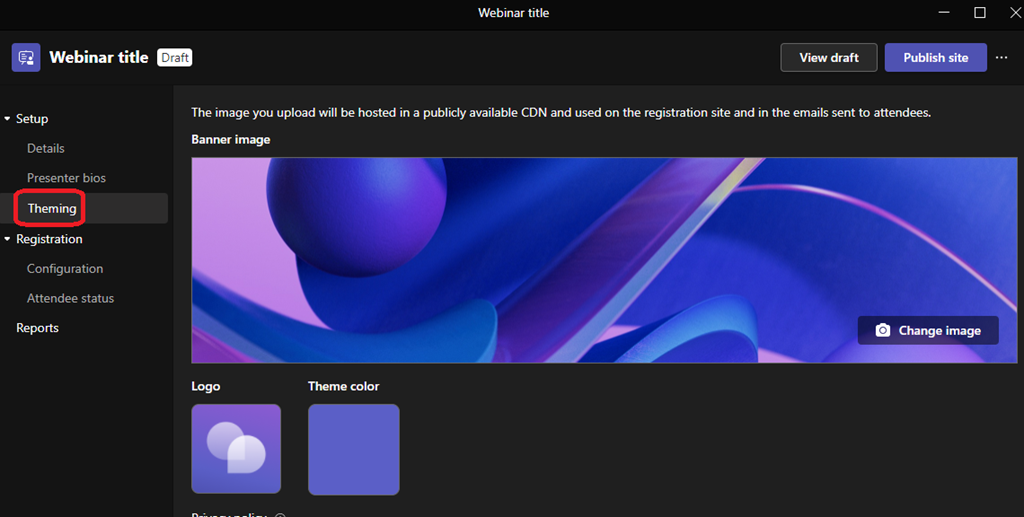The height and width of the screenshot is (517, 1024).
Task: Open the Theme color swatch
Action: click(354, 449)
